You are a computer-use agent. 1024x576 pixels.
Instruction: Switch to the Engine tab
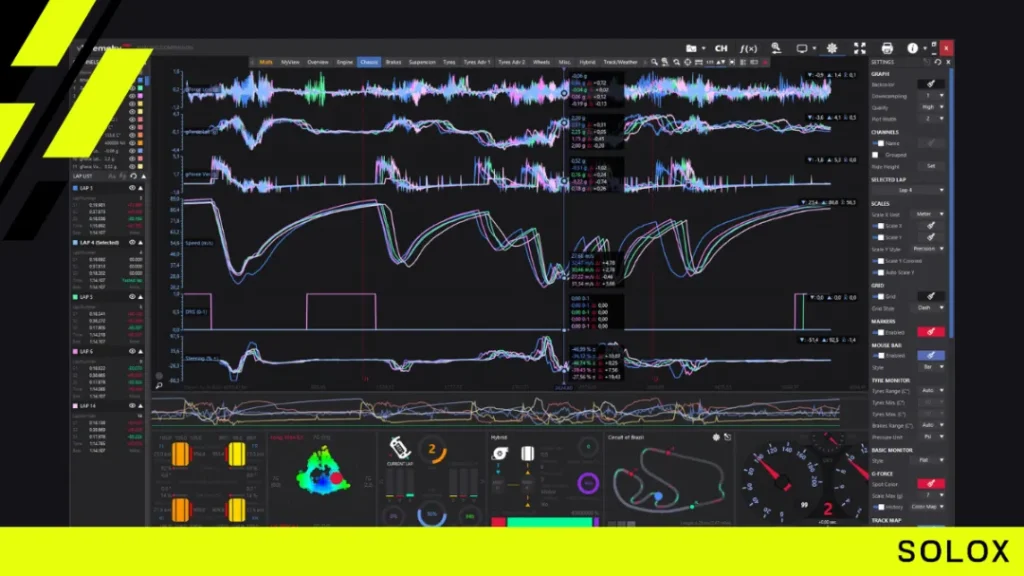pyautogui.click(x=344, y=62)
